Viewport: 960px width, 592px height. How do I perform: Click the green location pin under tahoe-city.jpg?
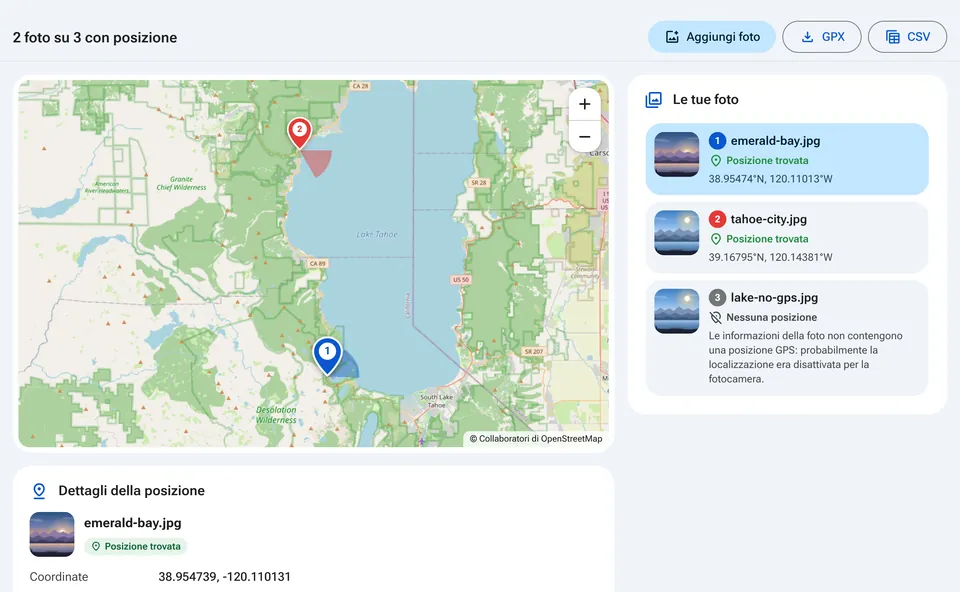pyautogui.click(x=716, y=239)
